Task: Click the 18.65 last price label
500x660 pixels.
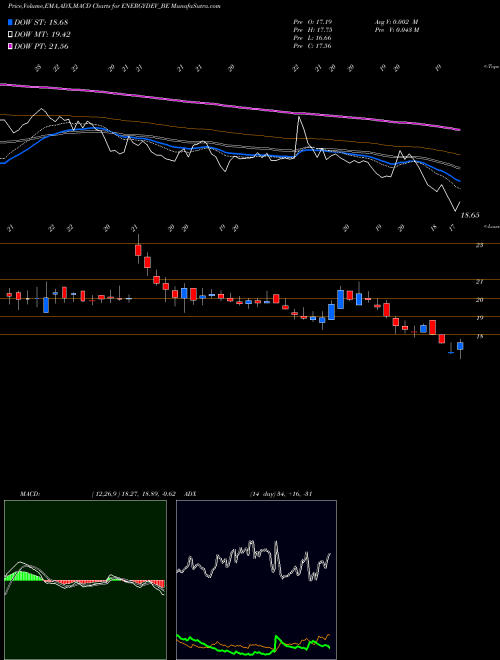Action: (x=470, y=216)
